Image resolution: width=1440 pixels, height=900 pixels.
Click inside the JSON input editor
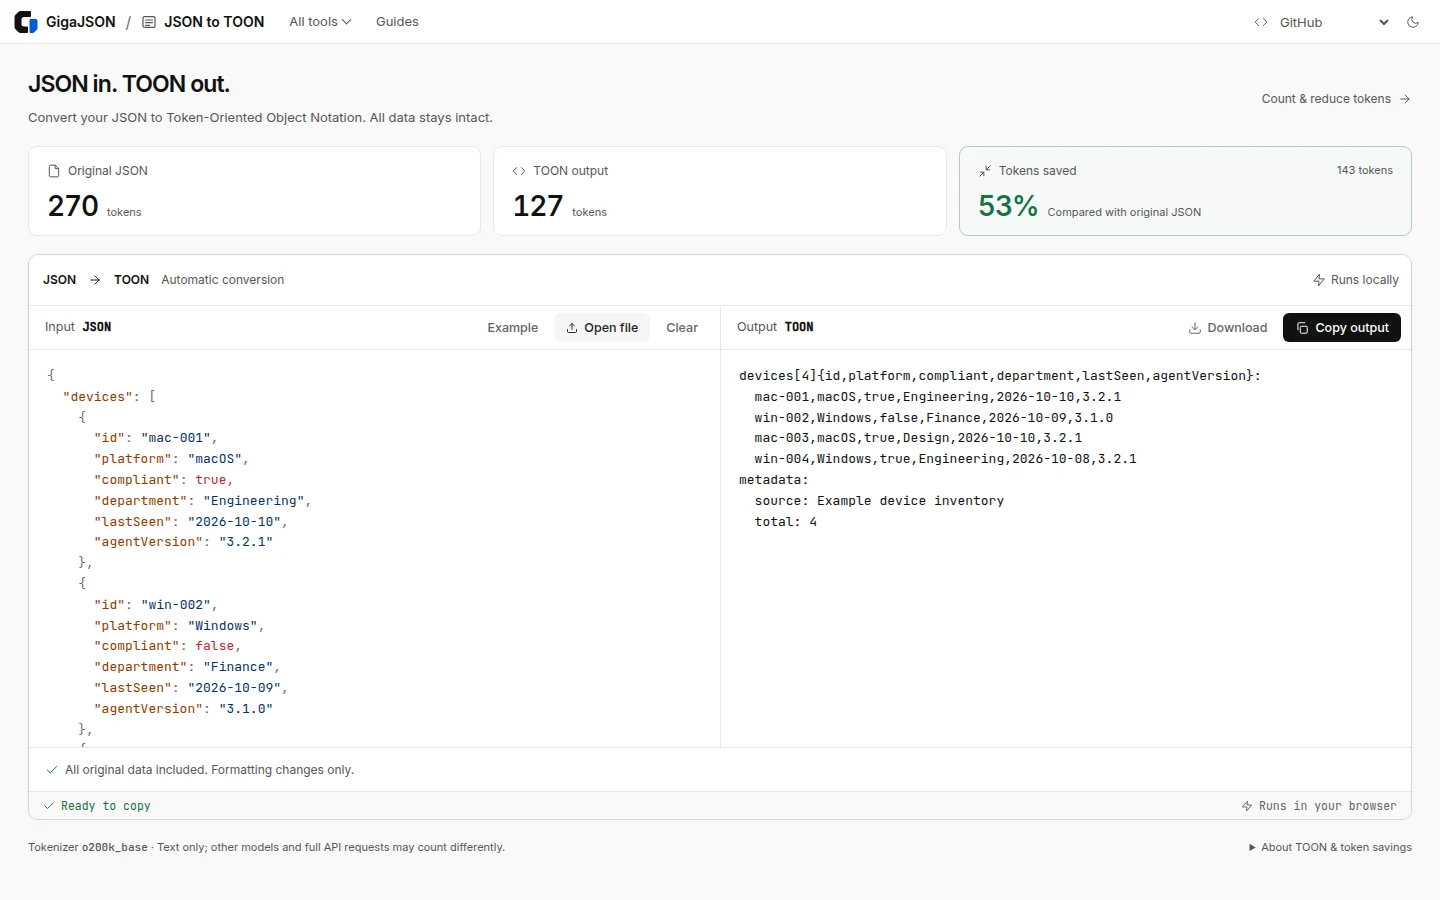pyautogui.click(x=374, y=548)
